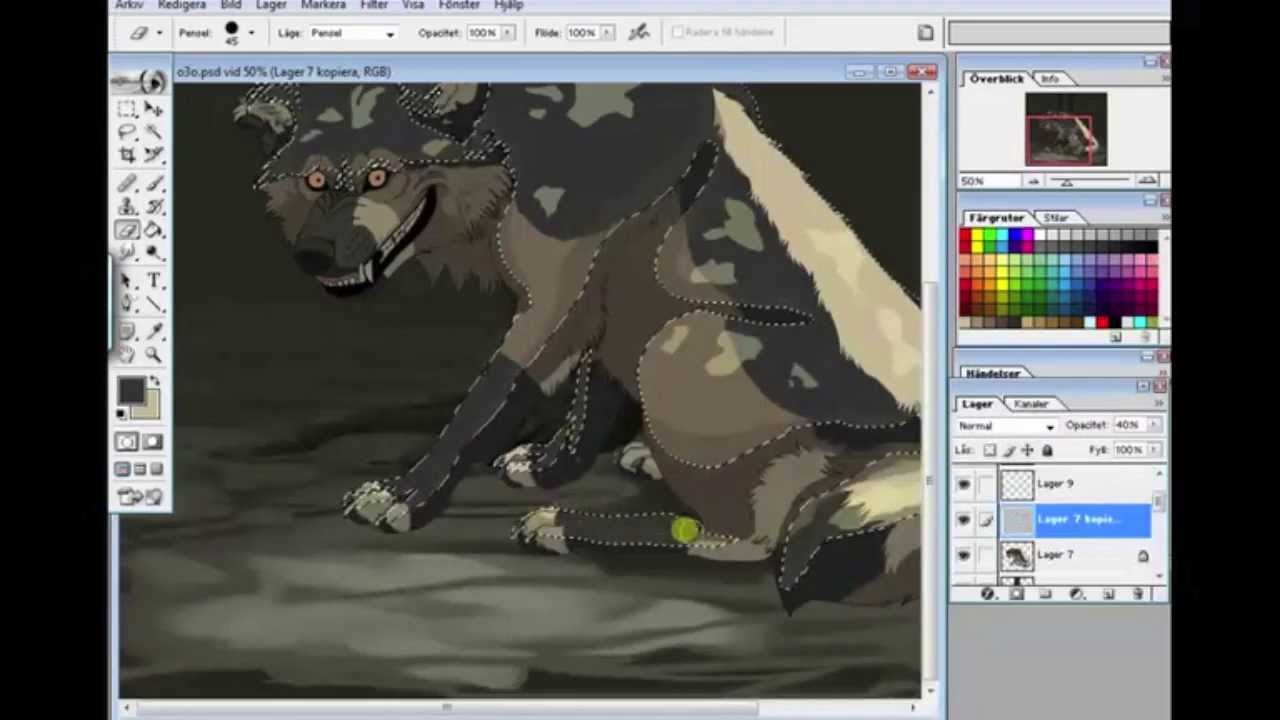Select the Line tool
The image size is (1280, 720).
154,305
